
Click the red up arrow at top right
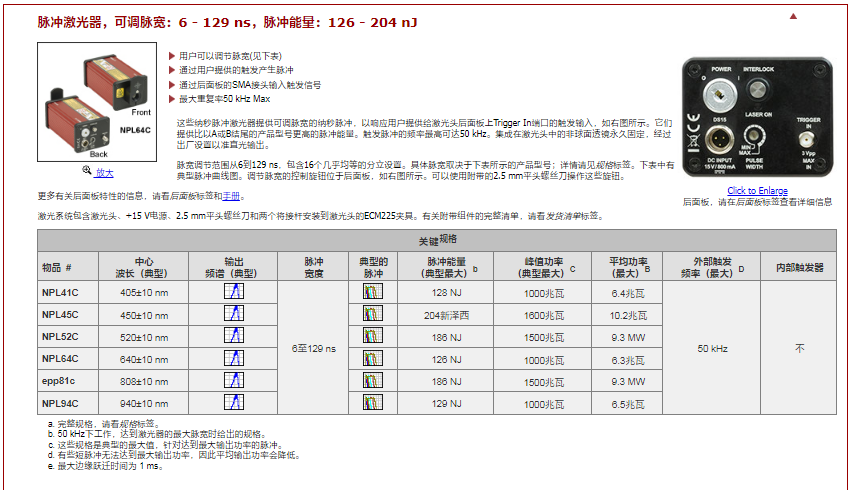coord(793,16)
